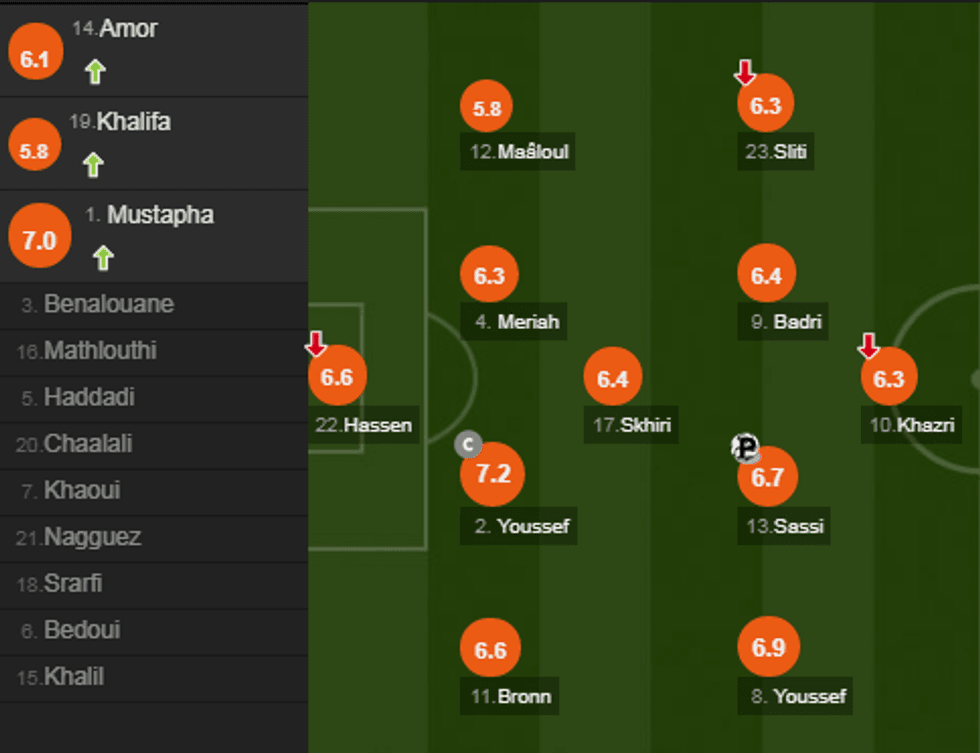This screenshot has height=753, width=980.
Task: Click the red arrow on goalkeeper Hassen
Action: [x=315, y=345]
